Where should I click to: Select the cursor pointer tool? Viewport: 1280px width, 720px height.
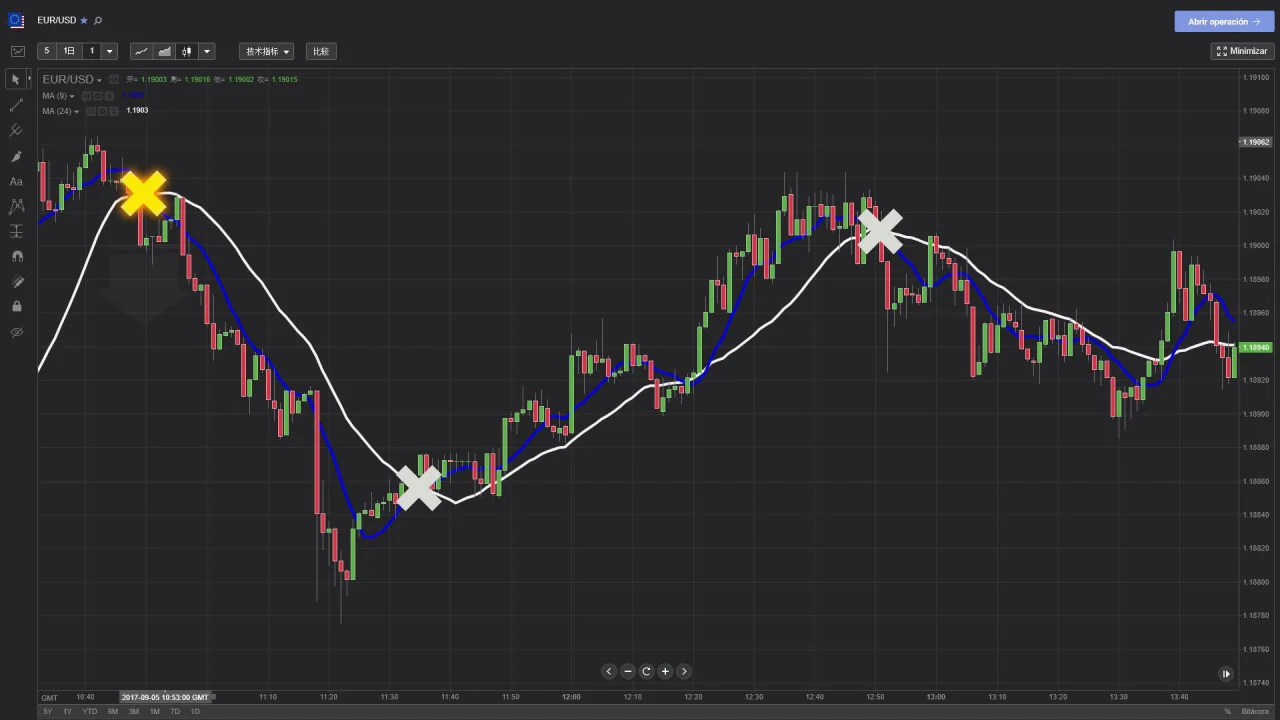pyautogui.click(x=15, y=79)
